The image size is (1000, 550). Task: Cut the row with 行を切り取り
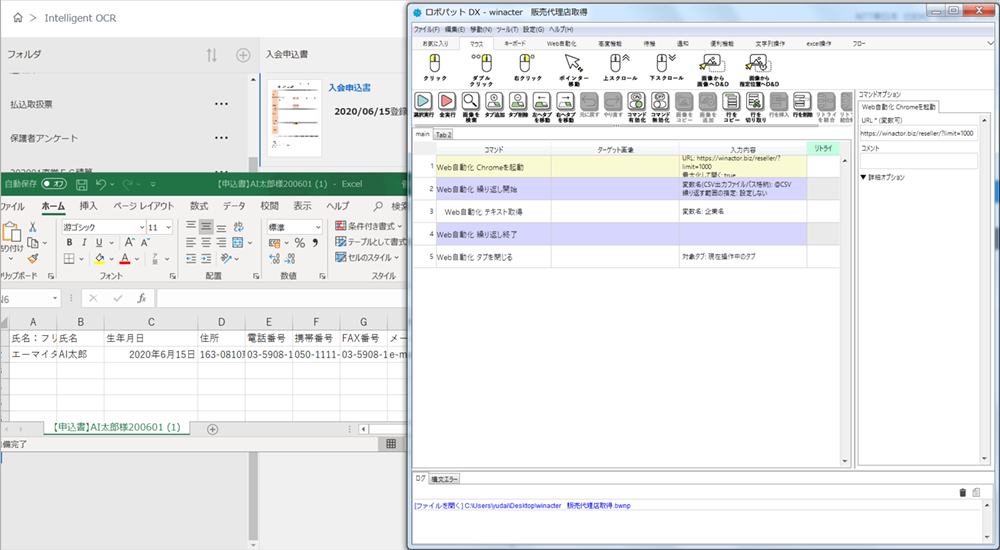pyautogui.click(x=754, y=107)
